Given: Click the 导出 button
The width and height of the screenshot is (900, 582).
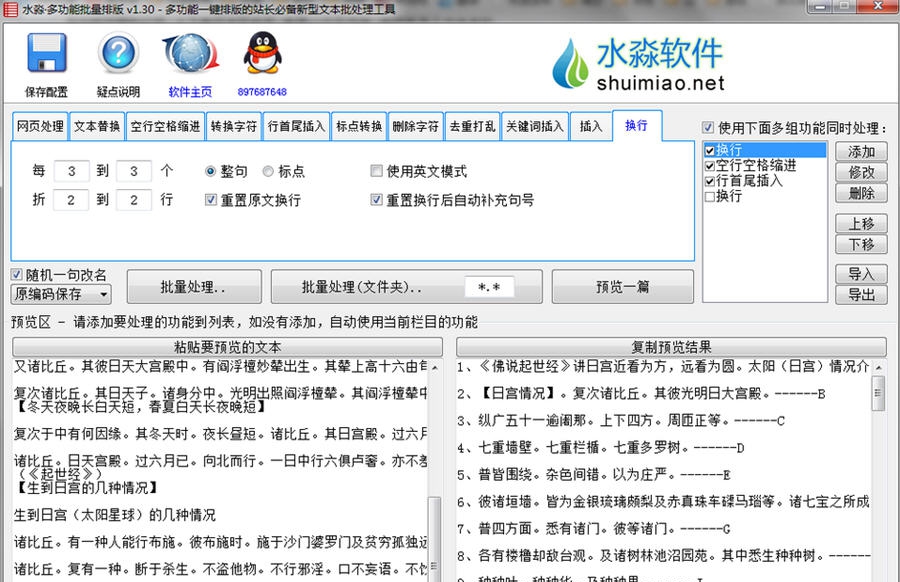Looking at the screenshot, I should 860,295.
